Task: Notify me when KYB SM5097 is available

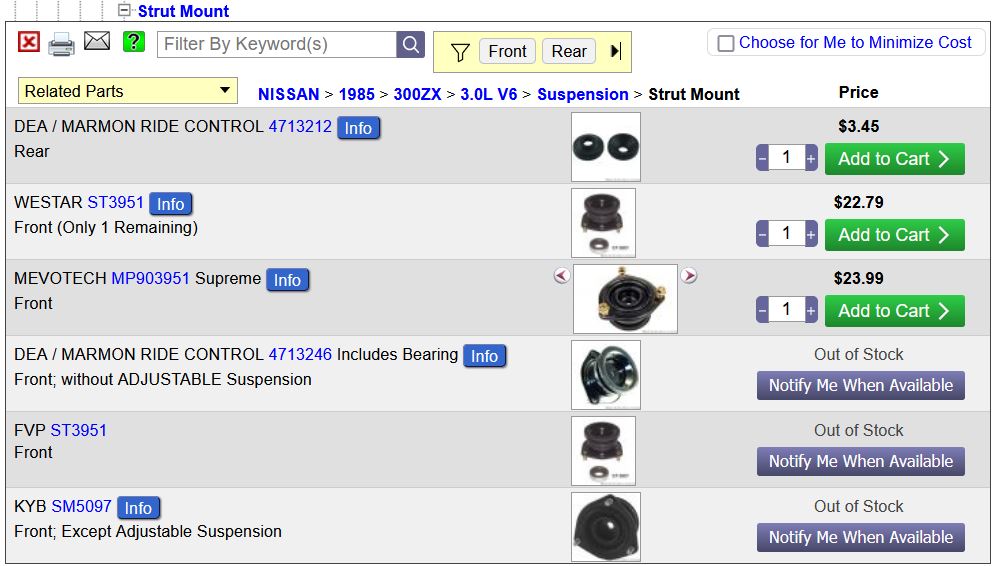Action: (x=861, y=537)
